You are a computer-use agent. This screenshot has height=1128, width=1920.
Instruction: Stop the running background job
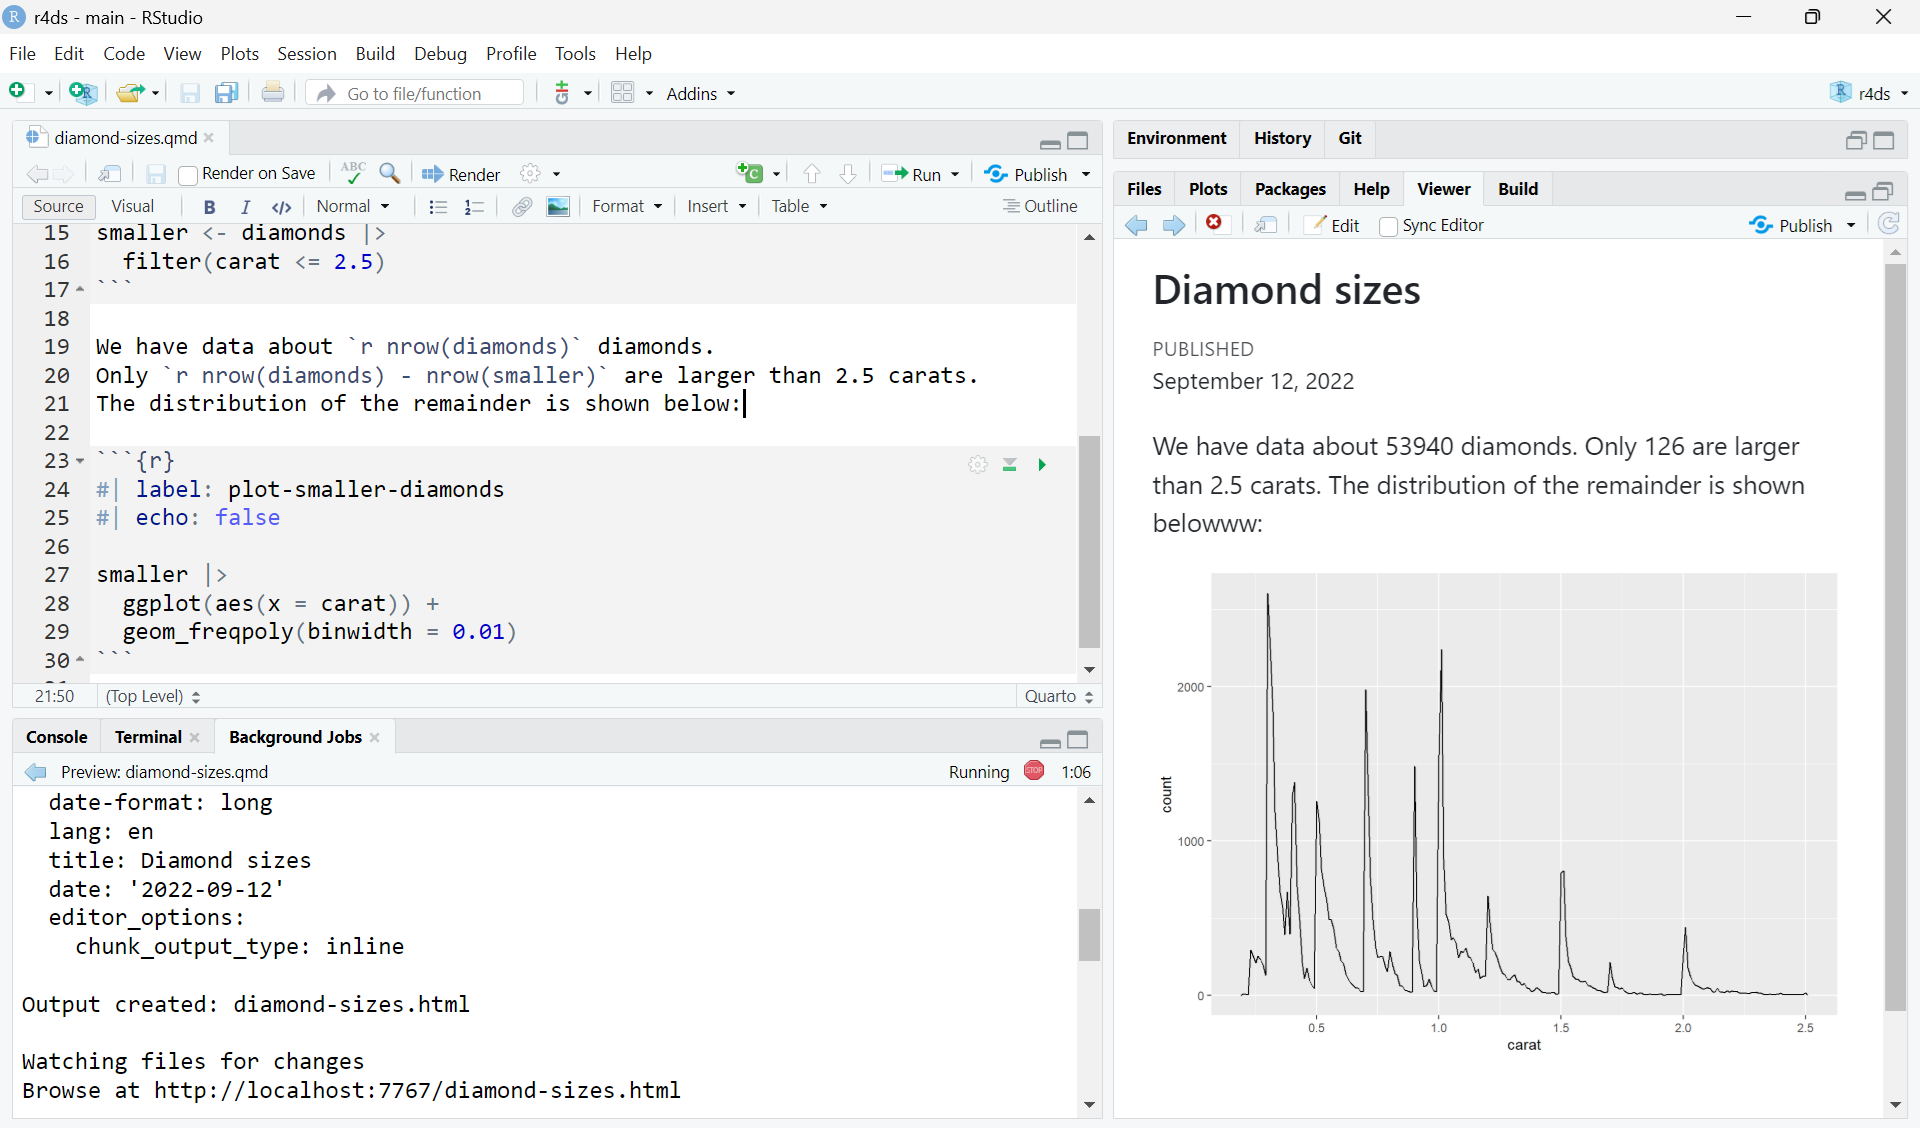click(1034, 770)
